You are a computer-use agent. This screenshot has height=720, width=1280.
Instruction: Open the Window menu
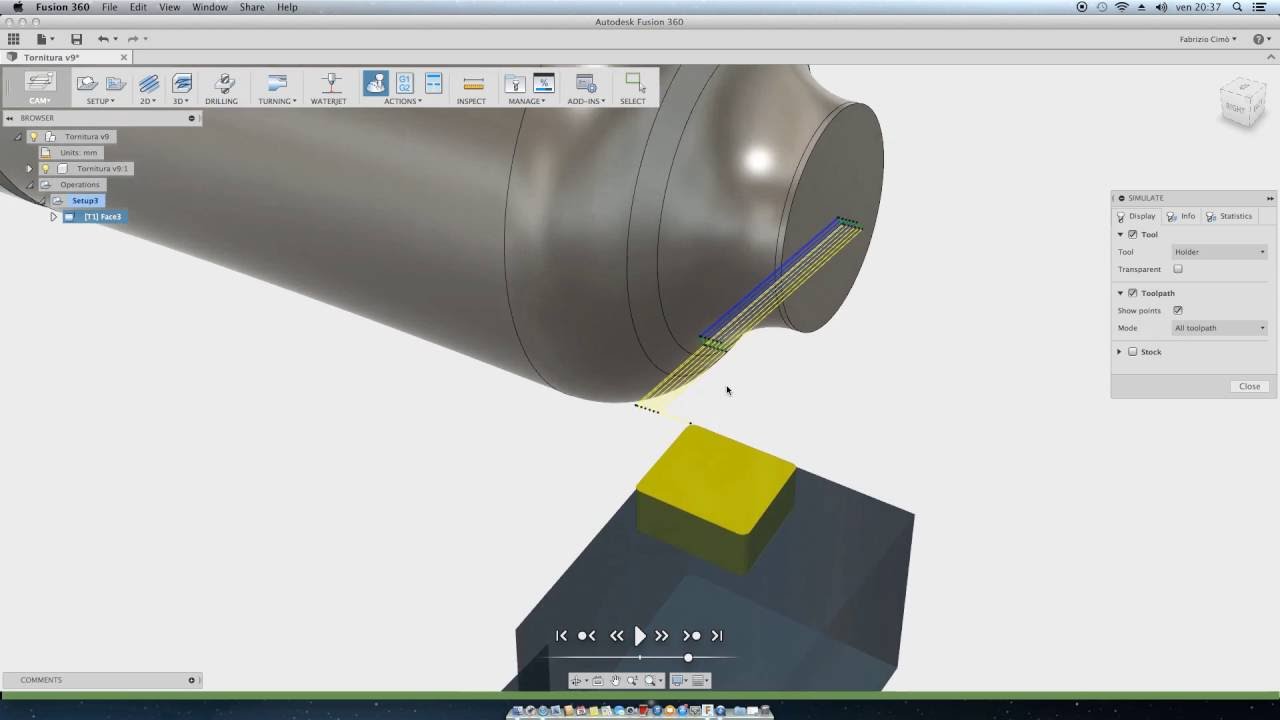[x=210, y=7]
